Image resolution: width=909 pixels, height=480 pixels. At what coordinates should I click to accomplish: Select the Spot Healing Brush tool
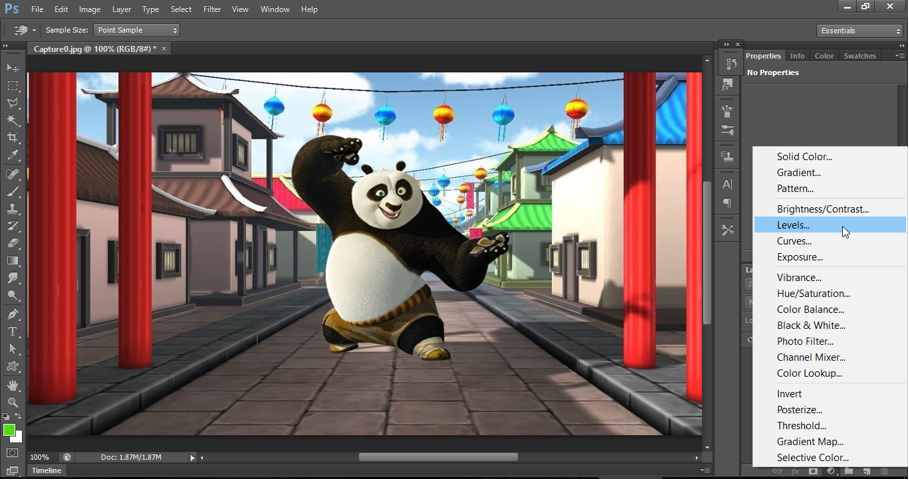tap(12, 174)
